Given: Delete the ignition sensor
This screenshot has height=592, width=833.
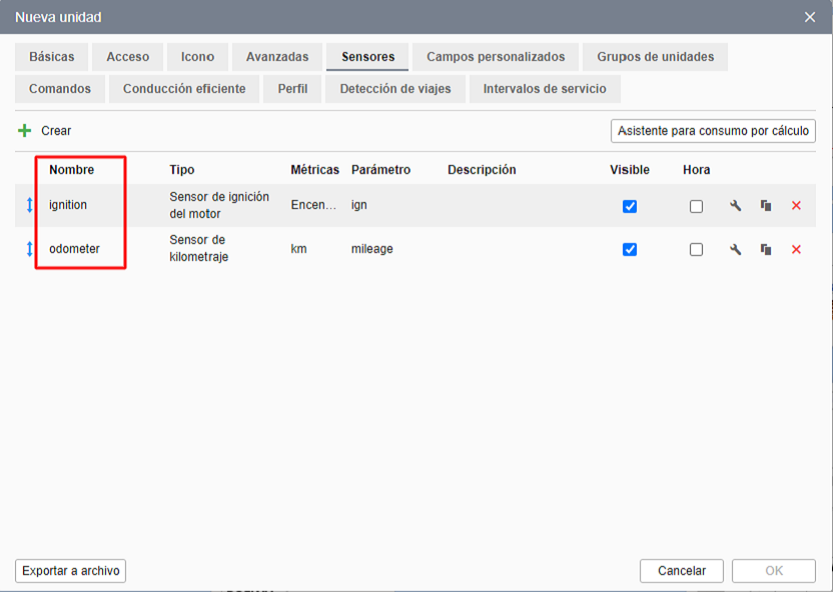Looking at the screenshot, I should coord(796,206).
